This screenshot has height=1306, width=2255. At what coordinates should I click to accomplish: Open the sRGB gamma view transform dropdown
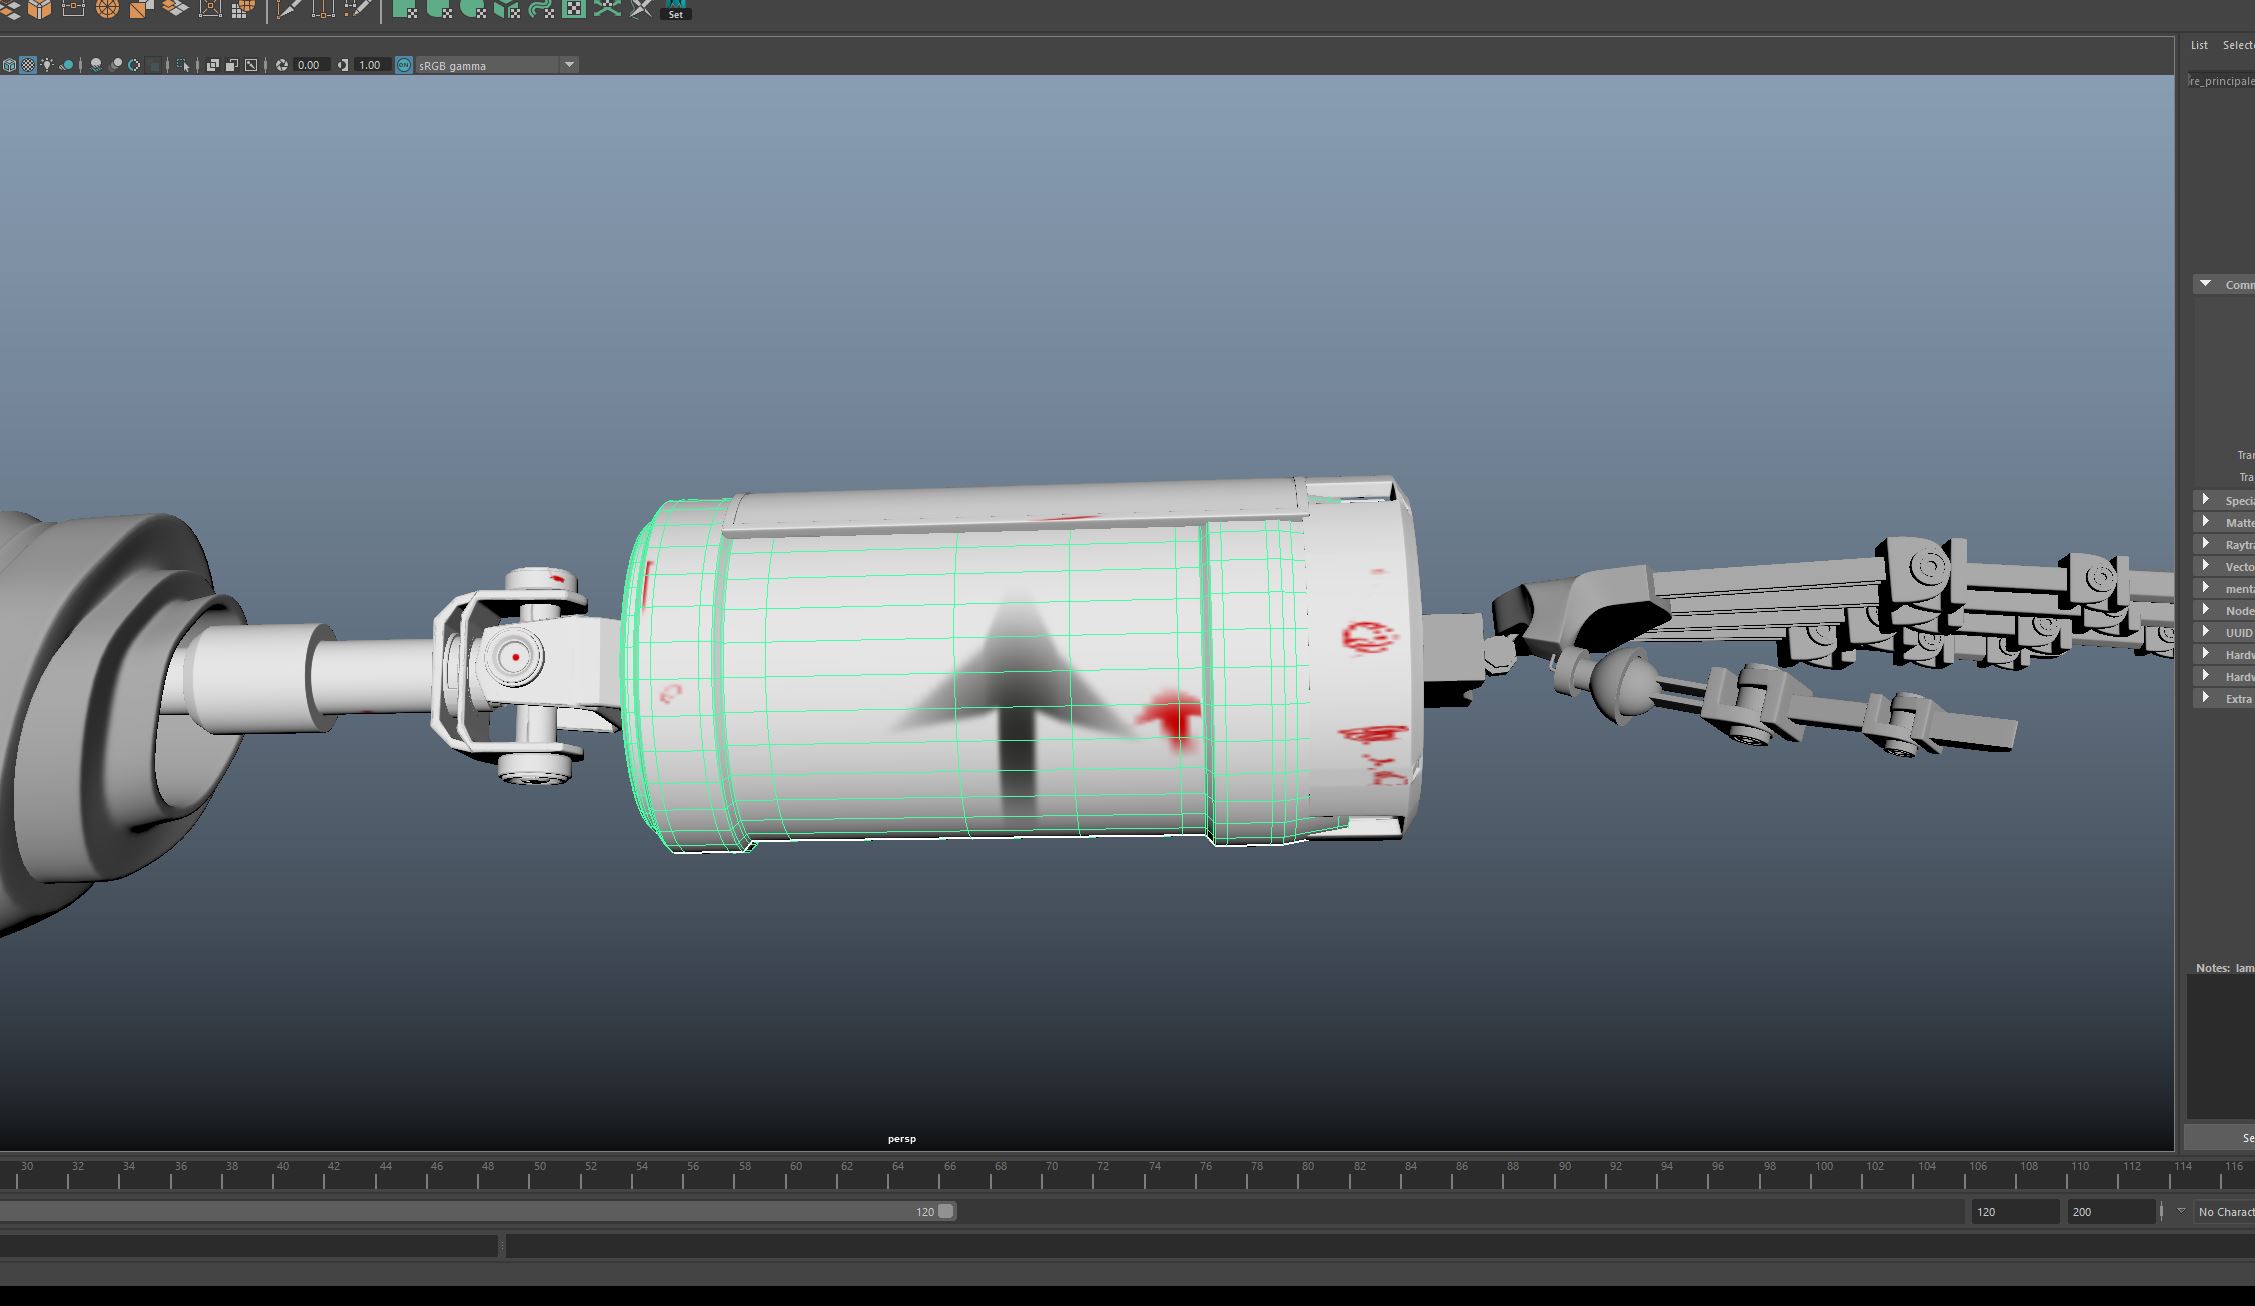click(569, 65)
